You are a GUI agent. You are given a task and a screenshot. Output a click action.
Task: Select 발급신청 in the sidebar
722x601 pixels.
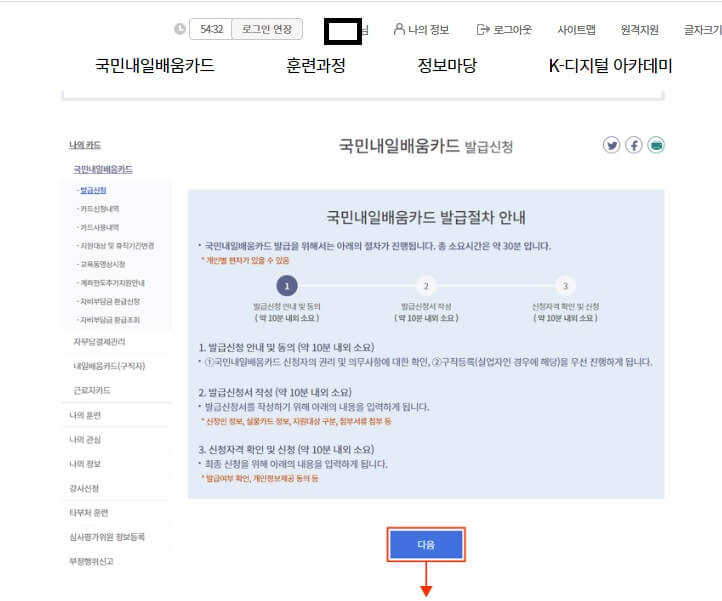click(x=93, y=190)
